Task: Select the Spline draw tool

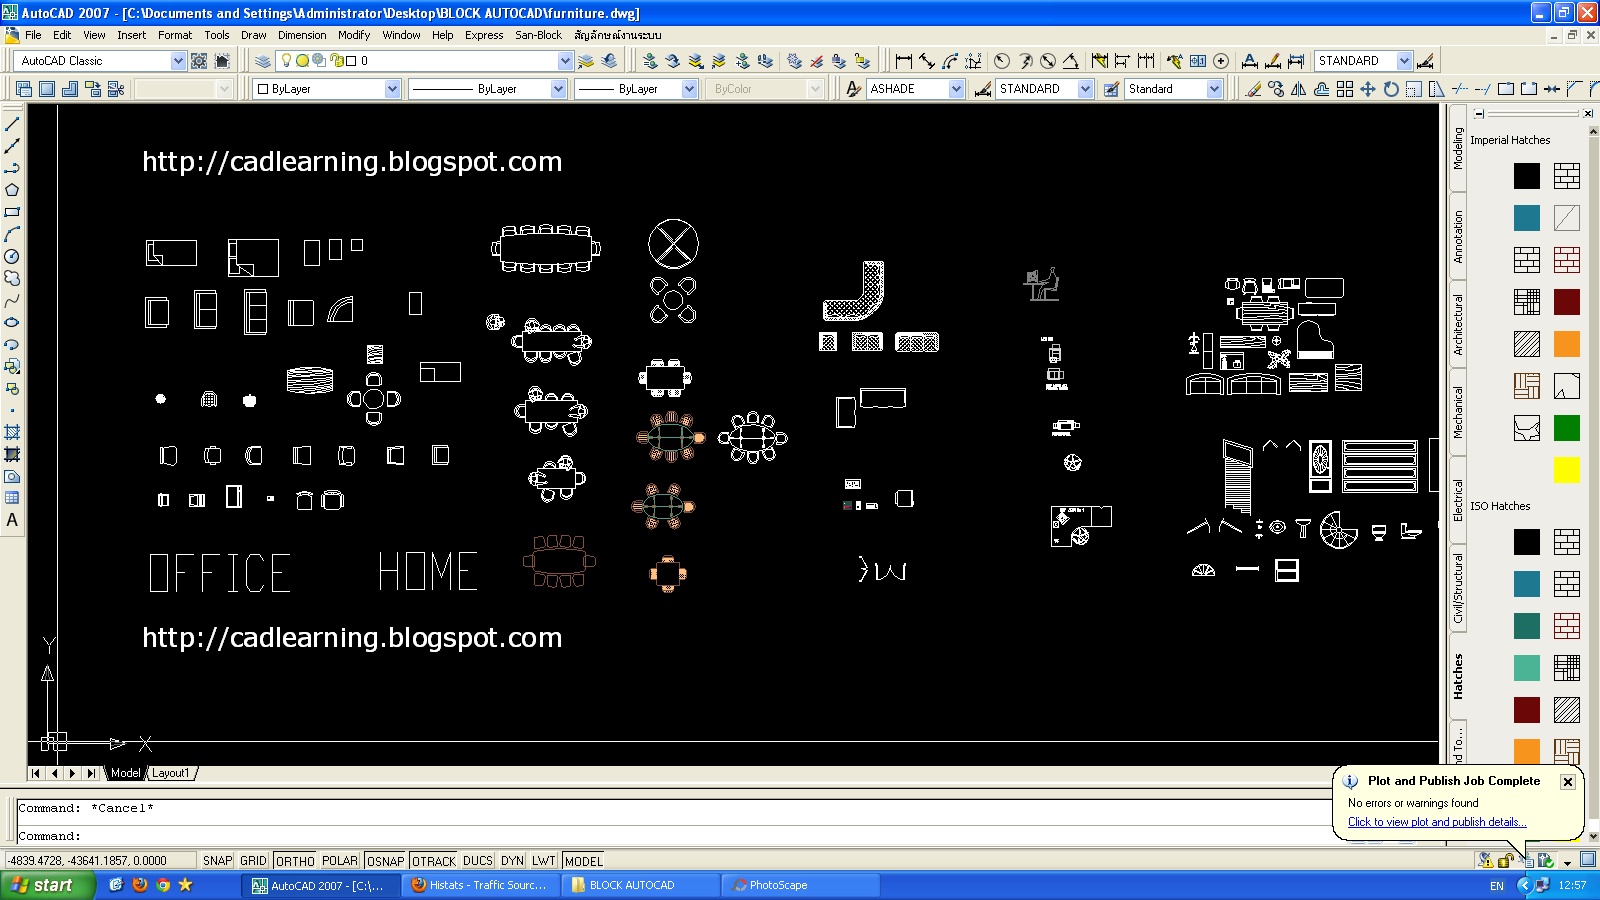Action: [12, 300]
